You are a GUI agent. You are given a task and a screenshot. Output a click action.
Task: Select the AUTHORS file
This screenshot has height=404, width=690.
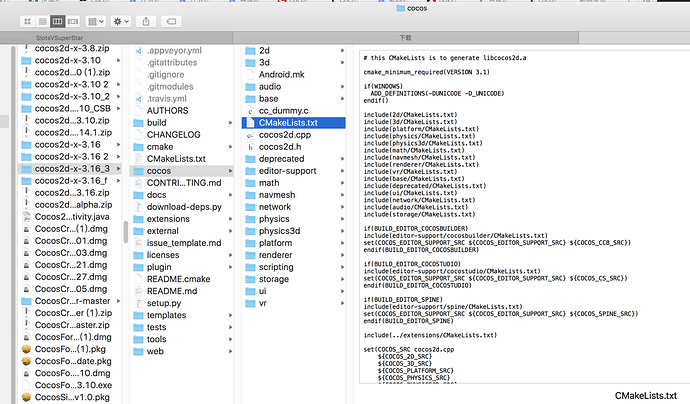tap(182, 111)
